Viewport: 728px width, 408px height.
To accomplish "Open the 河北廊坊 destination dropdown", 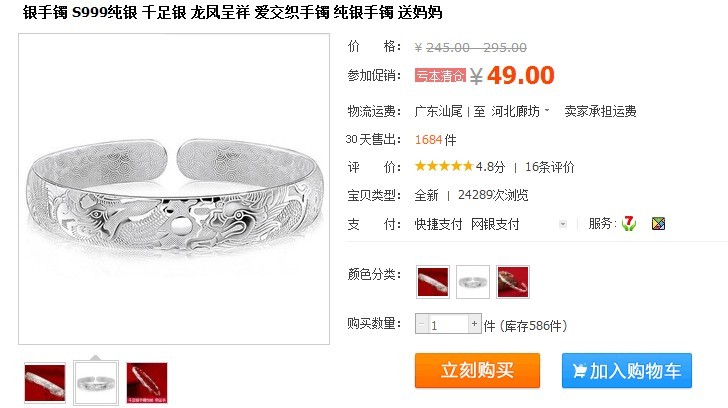I will 520,111.
